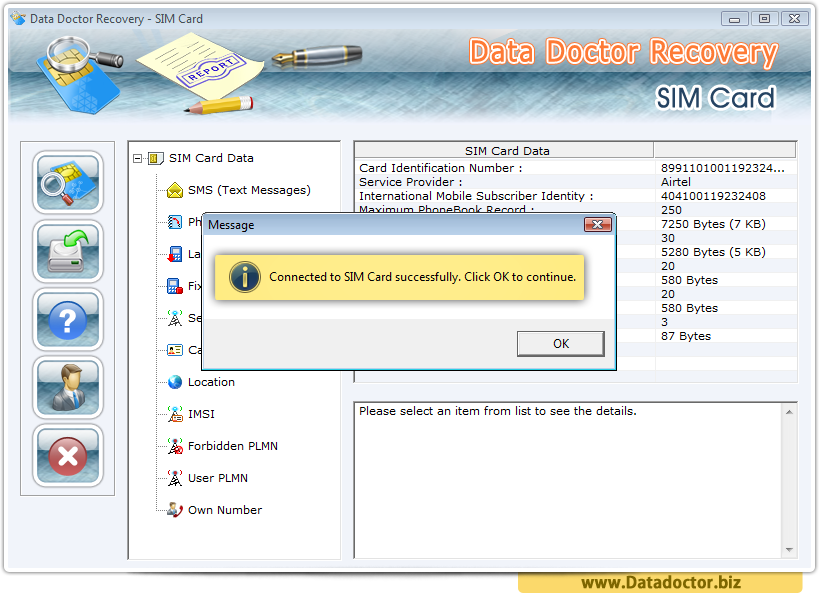Select the Location tree item

pos(211,382)
